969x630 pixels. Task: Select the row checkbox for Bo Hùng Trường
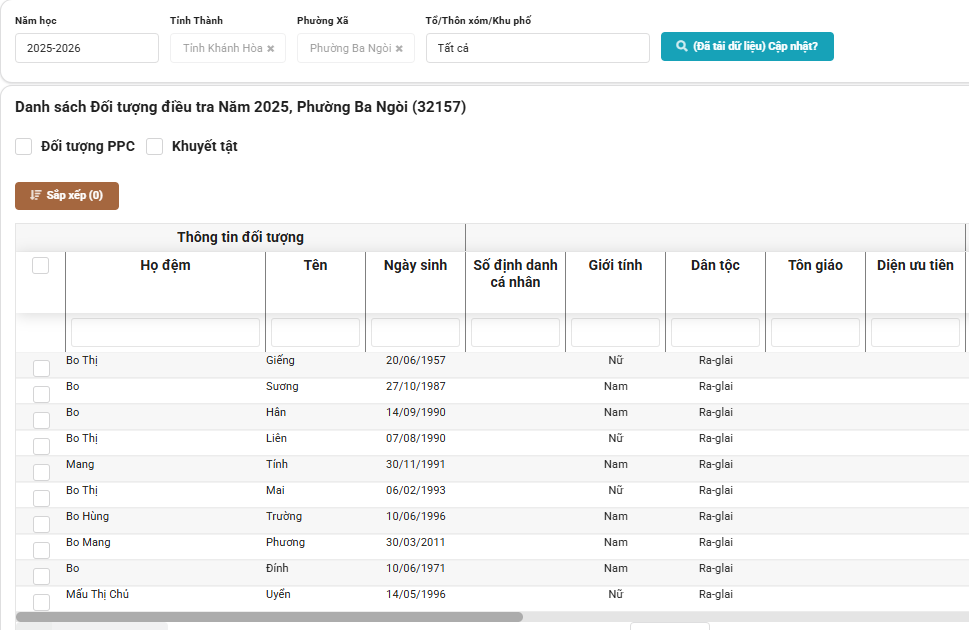point(41,524)
